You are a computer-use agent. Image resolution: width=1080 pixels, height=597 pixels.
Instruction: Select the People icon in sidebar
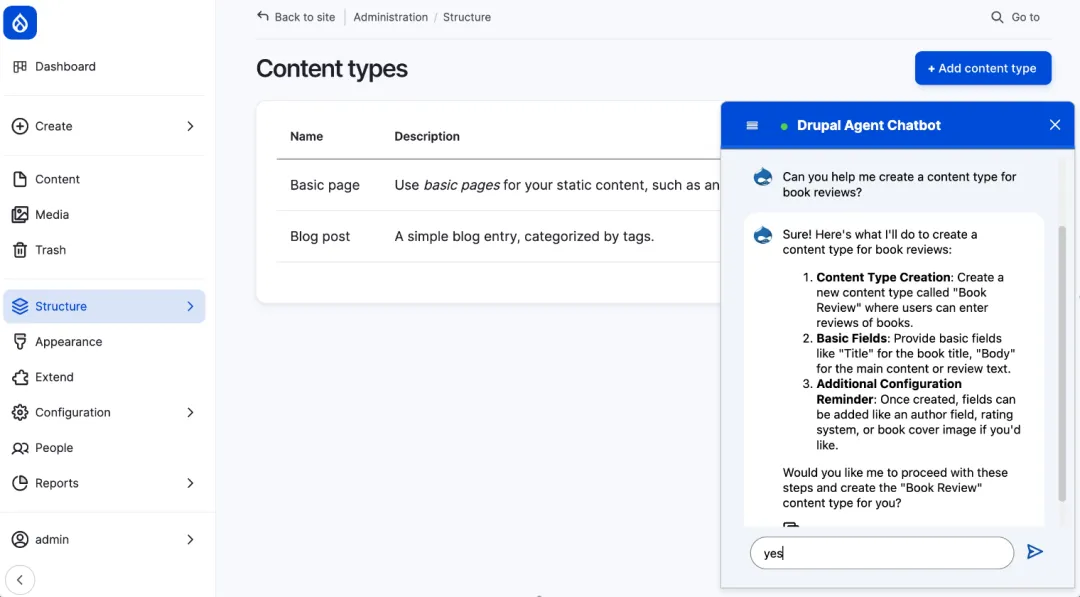coord(20,447)
